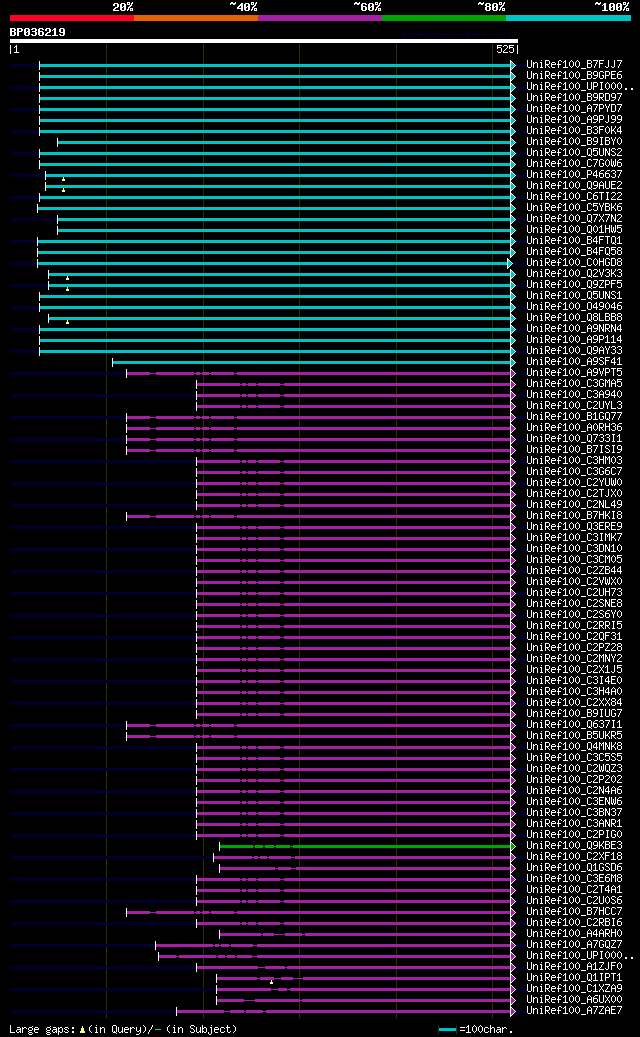Open hit UniRef100_Q9AY33
The image size is (640, 1037).
(574, 351)
